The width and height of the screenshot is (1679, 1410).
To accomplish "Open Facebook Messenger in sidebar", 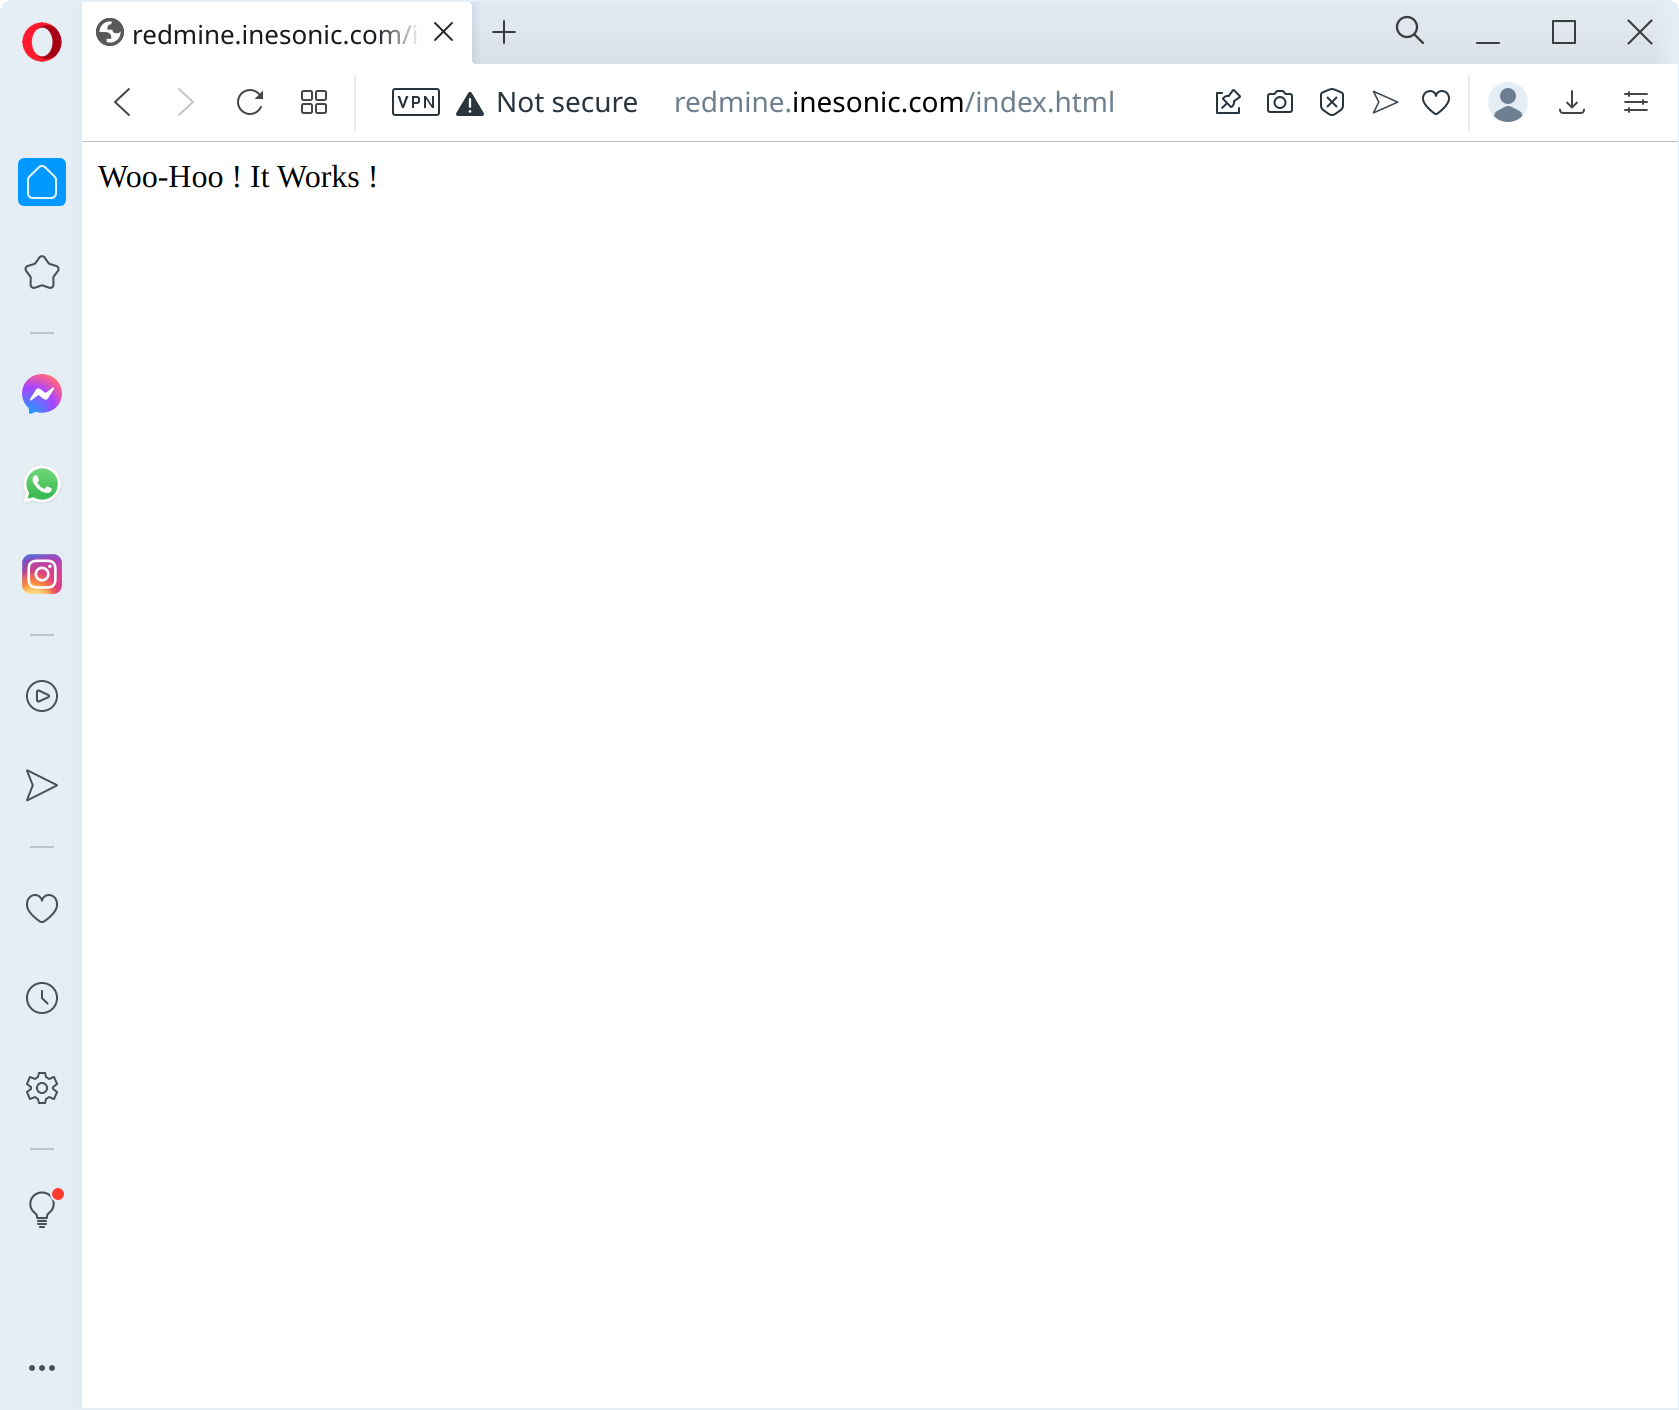I will pos(42,394).
